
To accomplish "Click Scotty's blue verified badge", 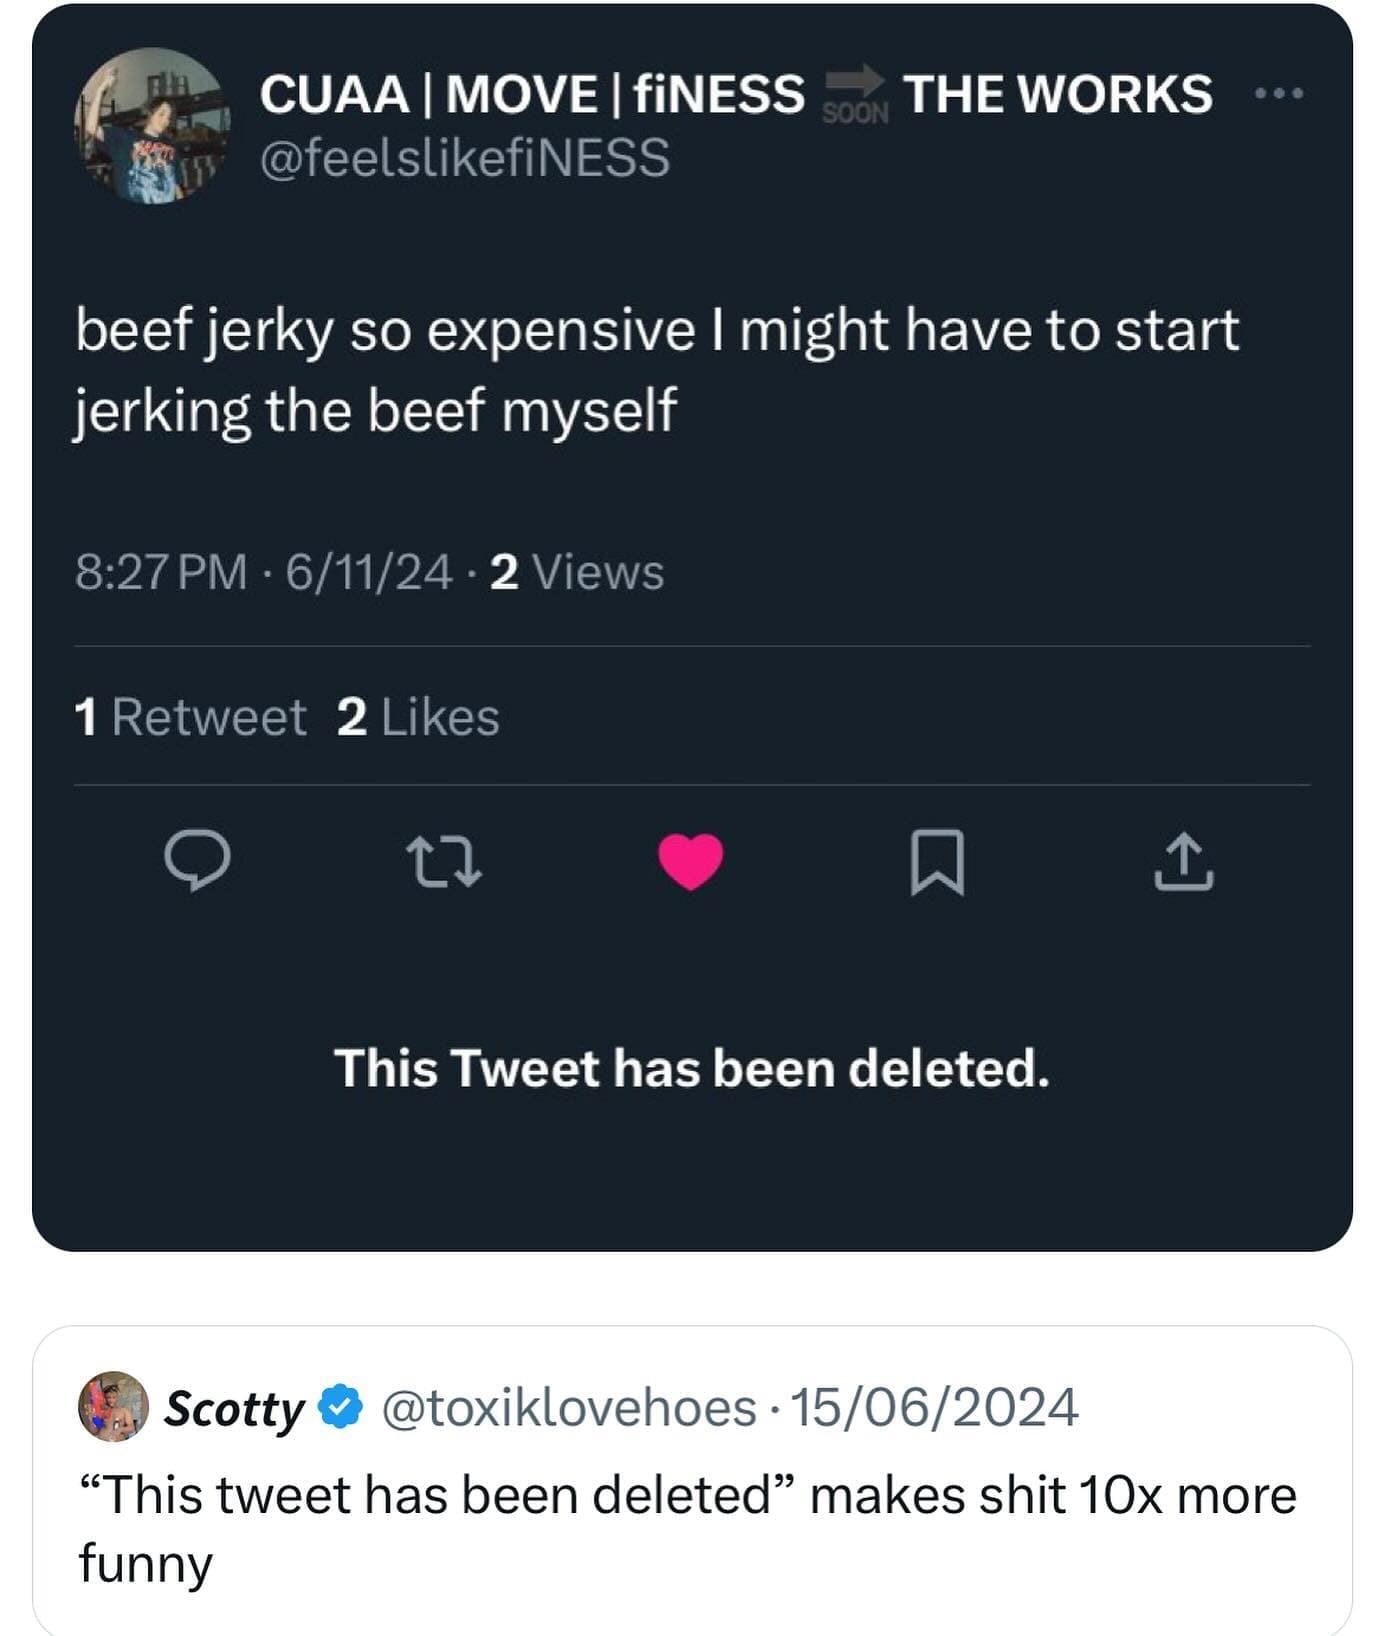I will 340,1407.
